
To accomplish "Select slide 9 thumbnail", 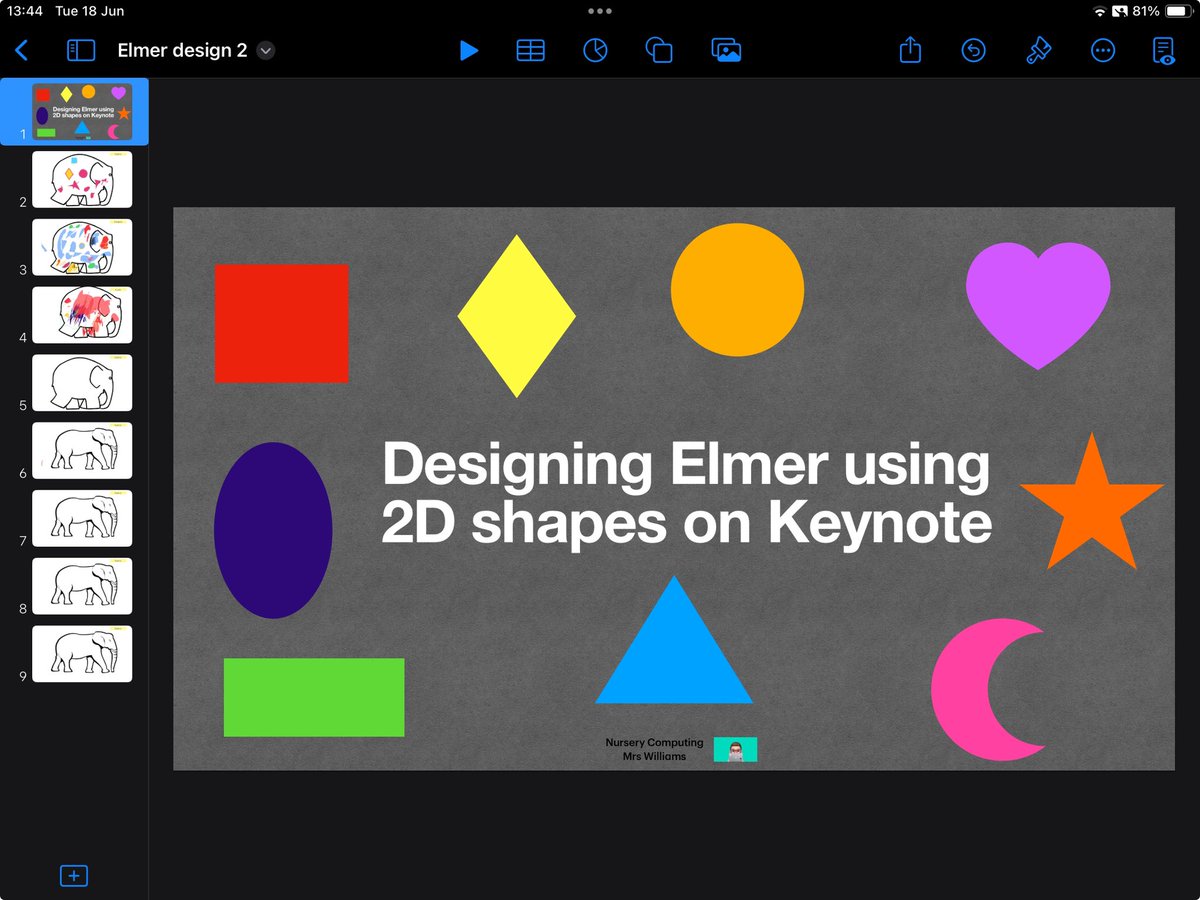I will [x=82, y=654].
